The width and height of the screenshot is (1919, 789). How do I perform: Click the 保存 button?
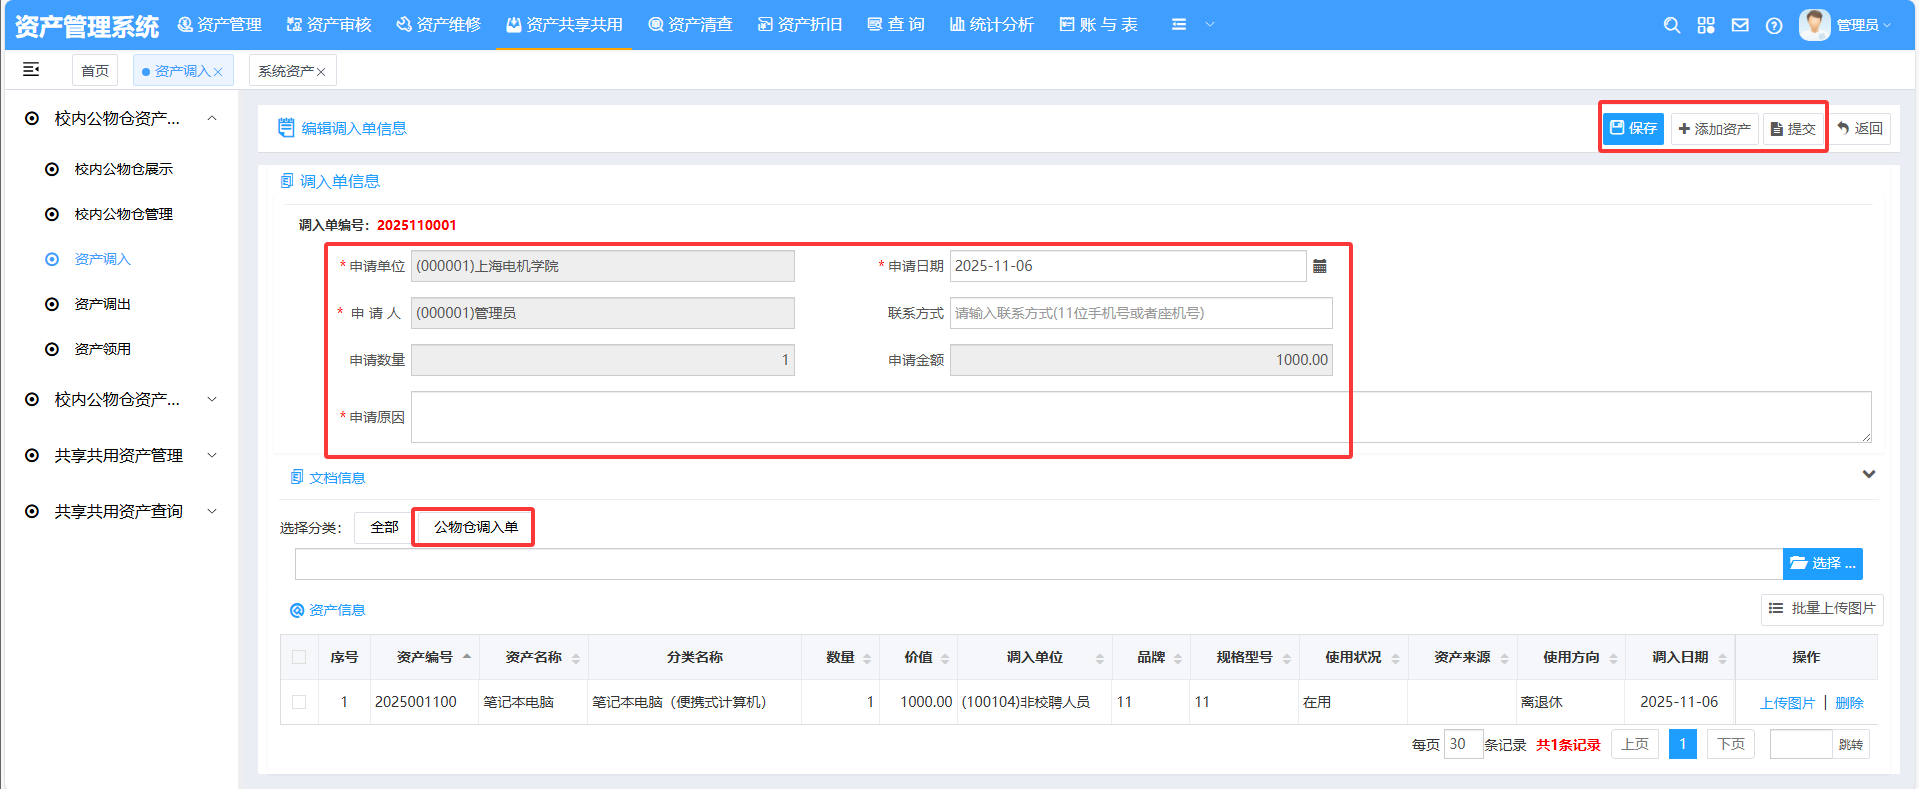pyautogui.click(x=1633, y=128)
